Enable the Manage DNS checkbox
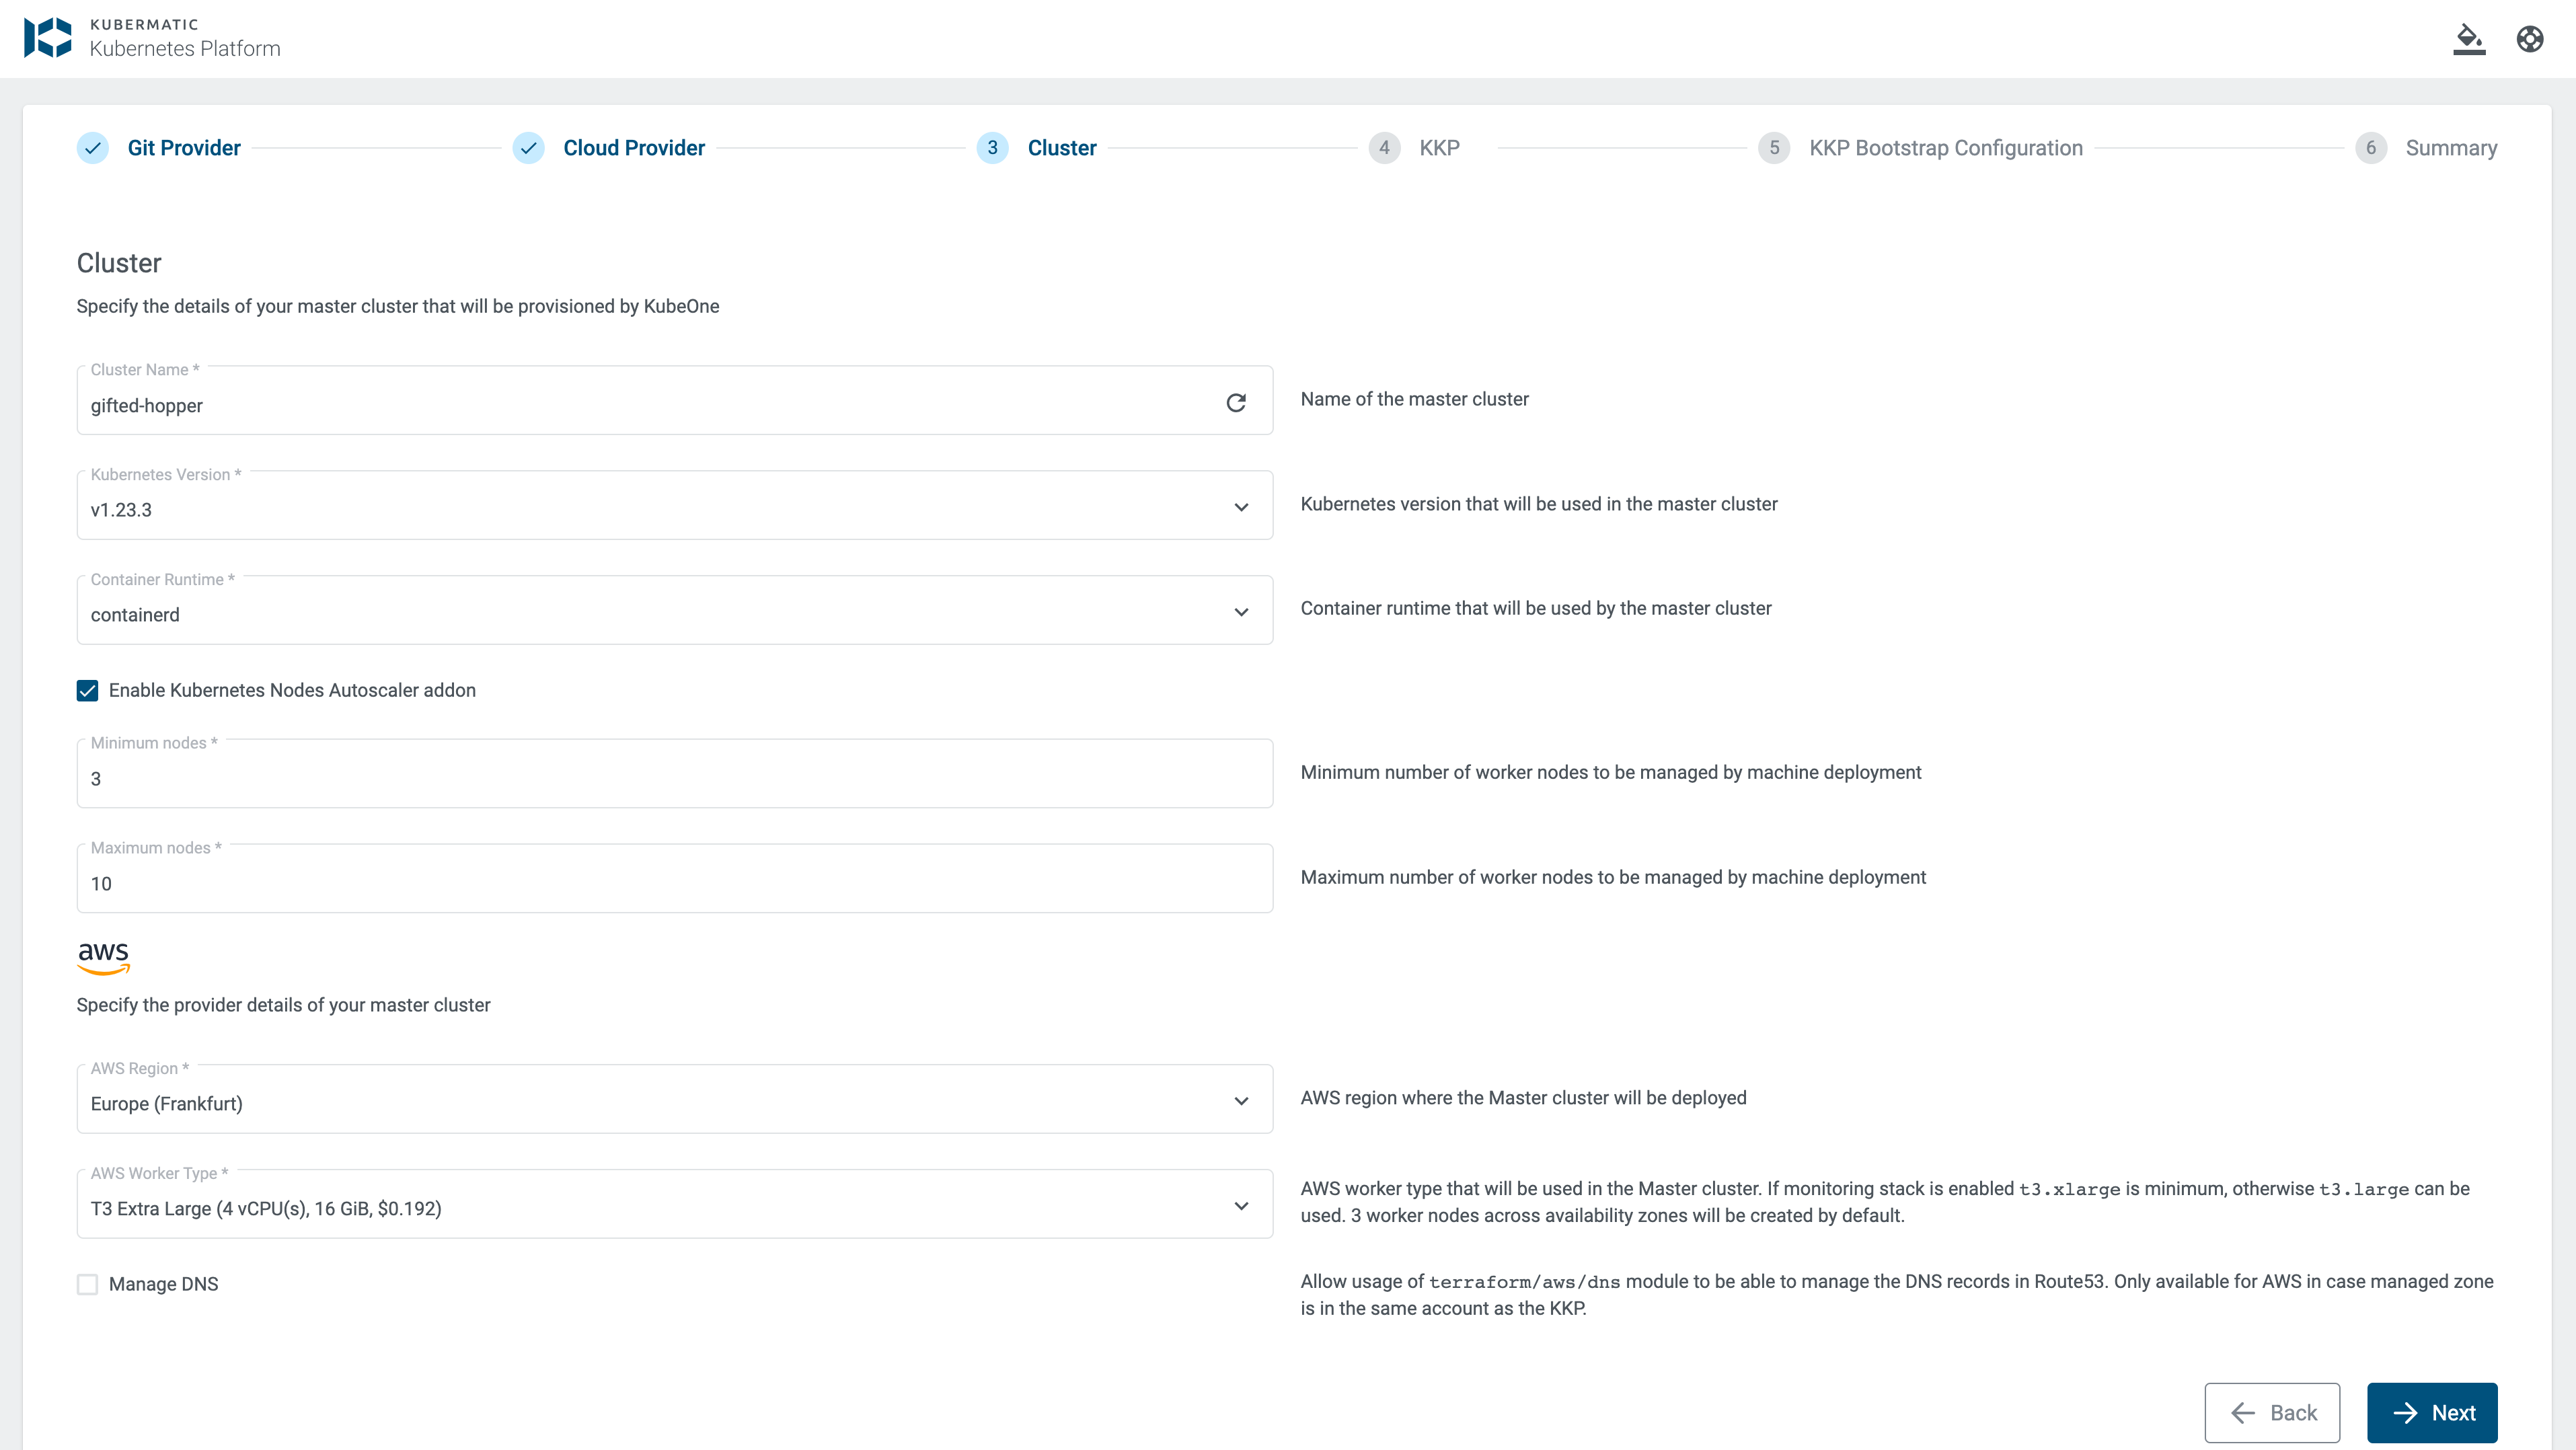Viewport: 2576px width, 1450px height. 88,1284
